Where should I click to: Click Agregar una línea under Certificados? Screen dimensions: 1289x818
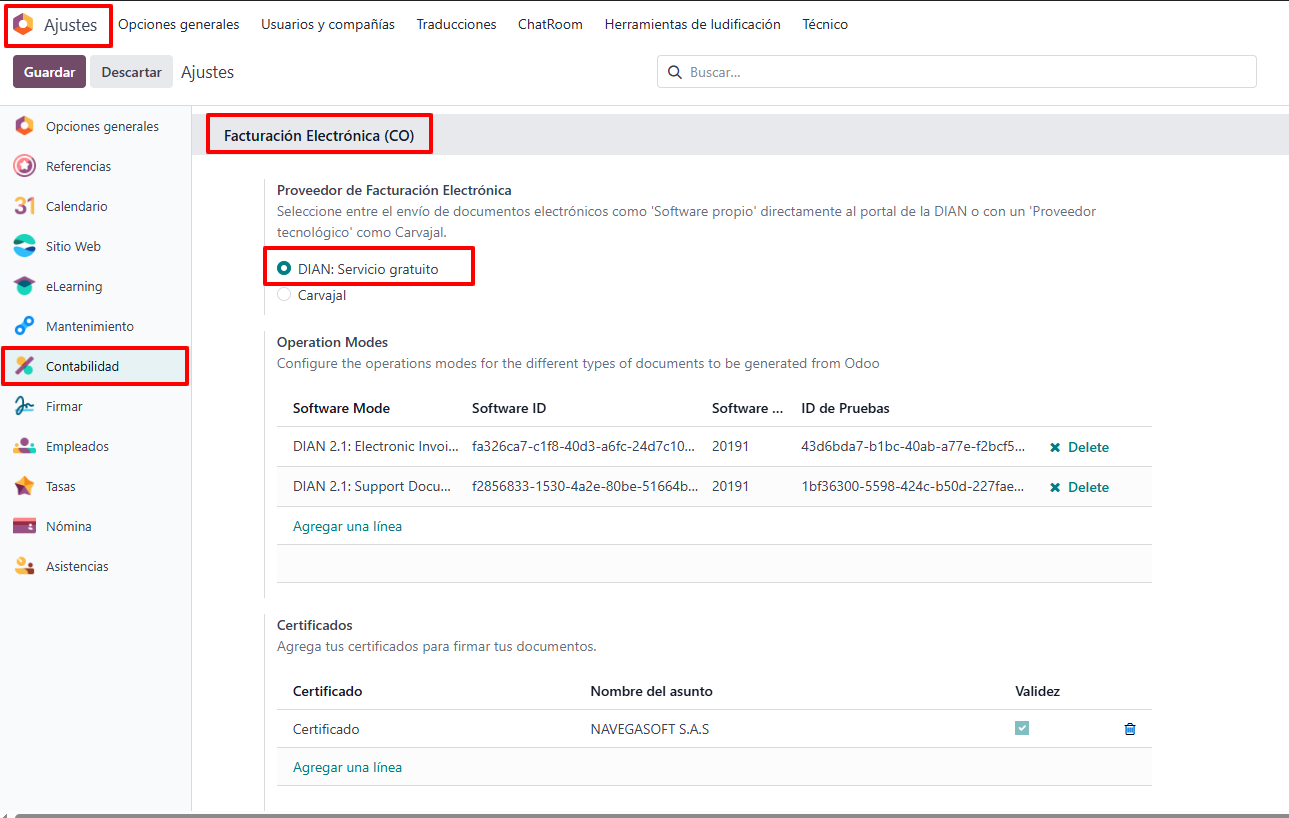pos(347,768)
